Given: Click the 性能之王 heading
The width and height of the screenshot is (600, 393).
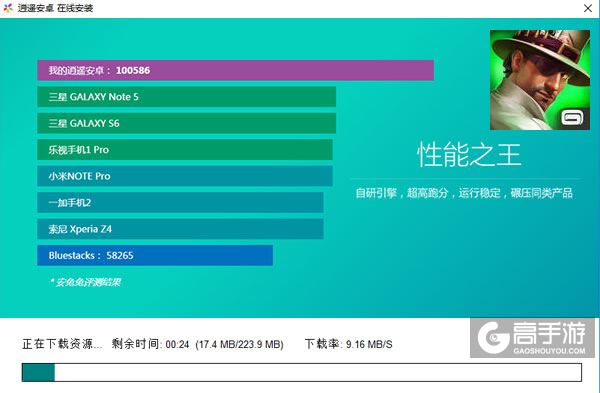Looking at the screenshot, I should tap(469, 155).
